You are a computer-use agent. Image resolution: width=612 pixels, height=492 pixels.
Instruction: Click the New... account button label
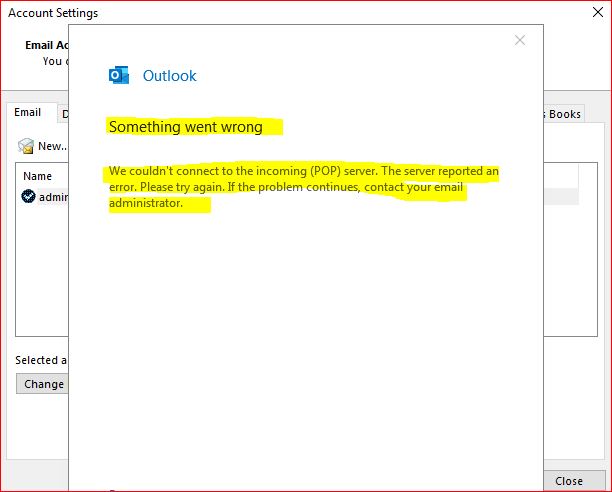point(52,146)
